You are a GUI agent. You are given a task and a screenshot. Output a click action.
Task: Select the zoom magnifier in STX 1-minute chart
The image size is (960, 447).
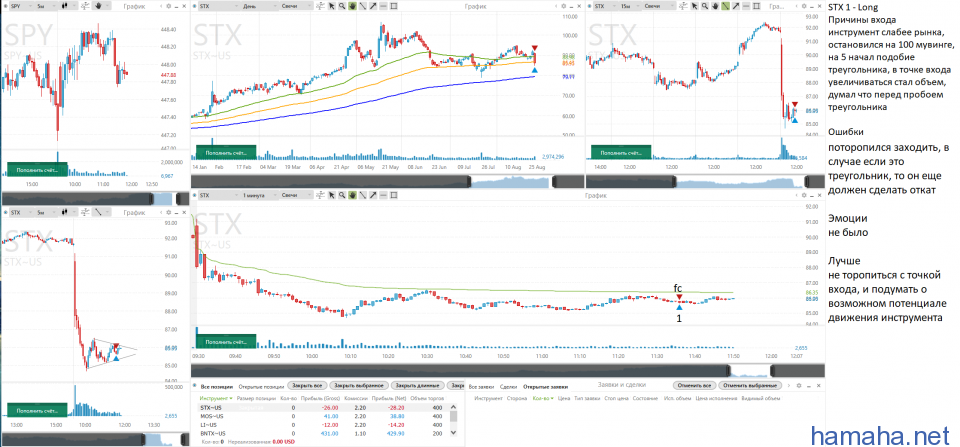click(x=342, y=195)
